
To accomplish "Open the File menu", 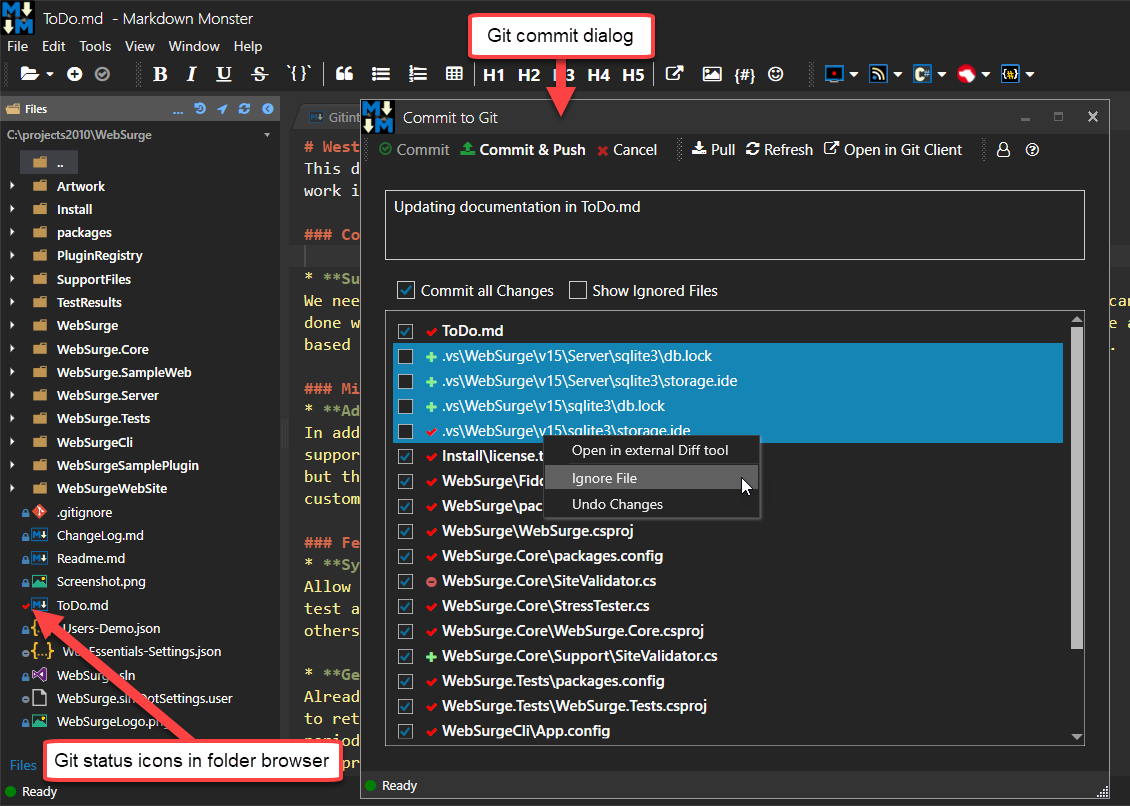I will point(17,46).
